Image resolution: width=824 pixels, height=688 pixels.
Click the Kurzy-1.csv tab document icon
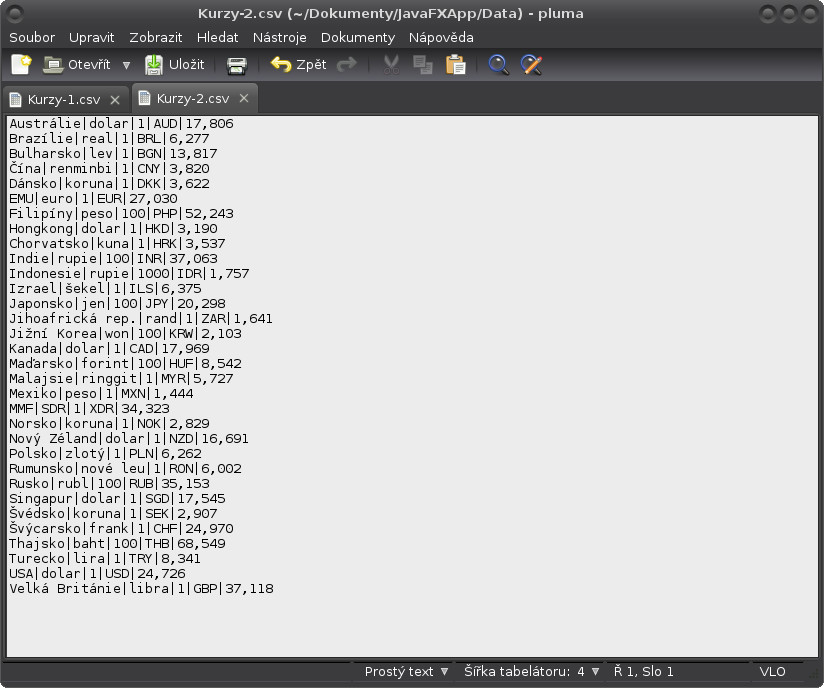pyautogui.click(x=16, y=99)
